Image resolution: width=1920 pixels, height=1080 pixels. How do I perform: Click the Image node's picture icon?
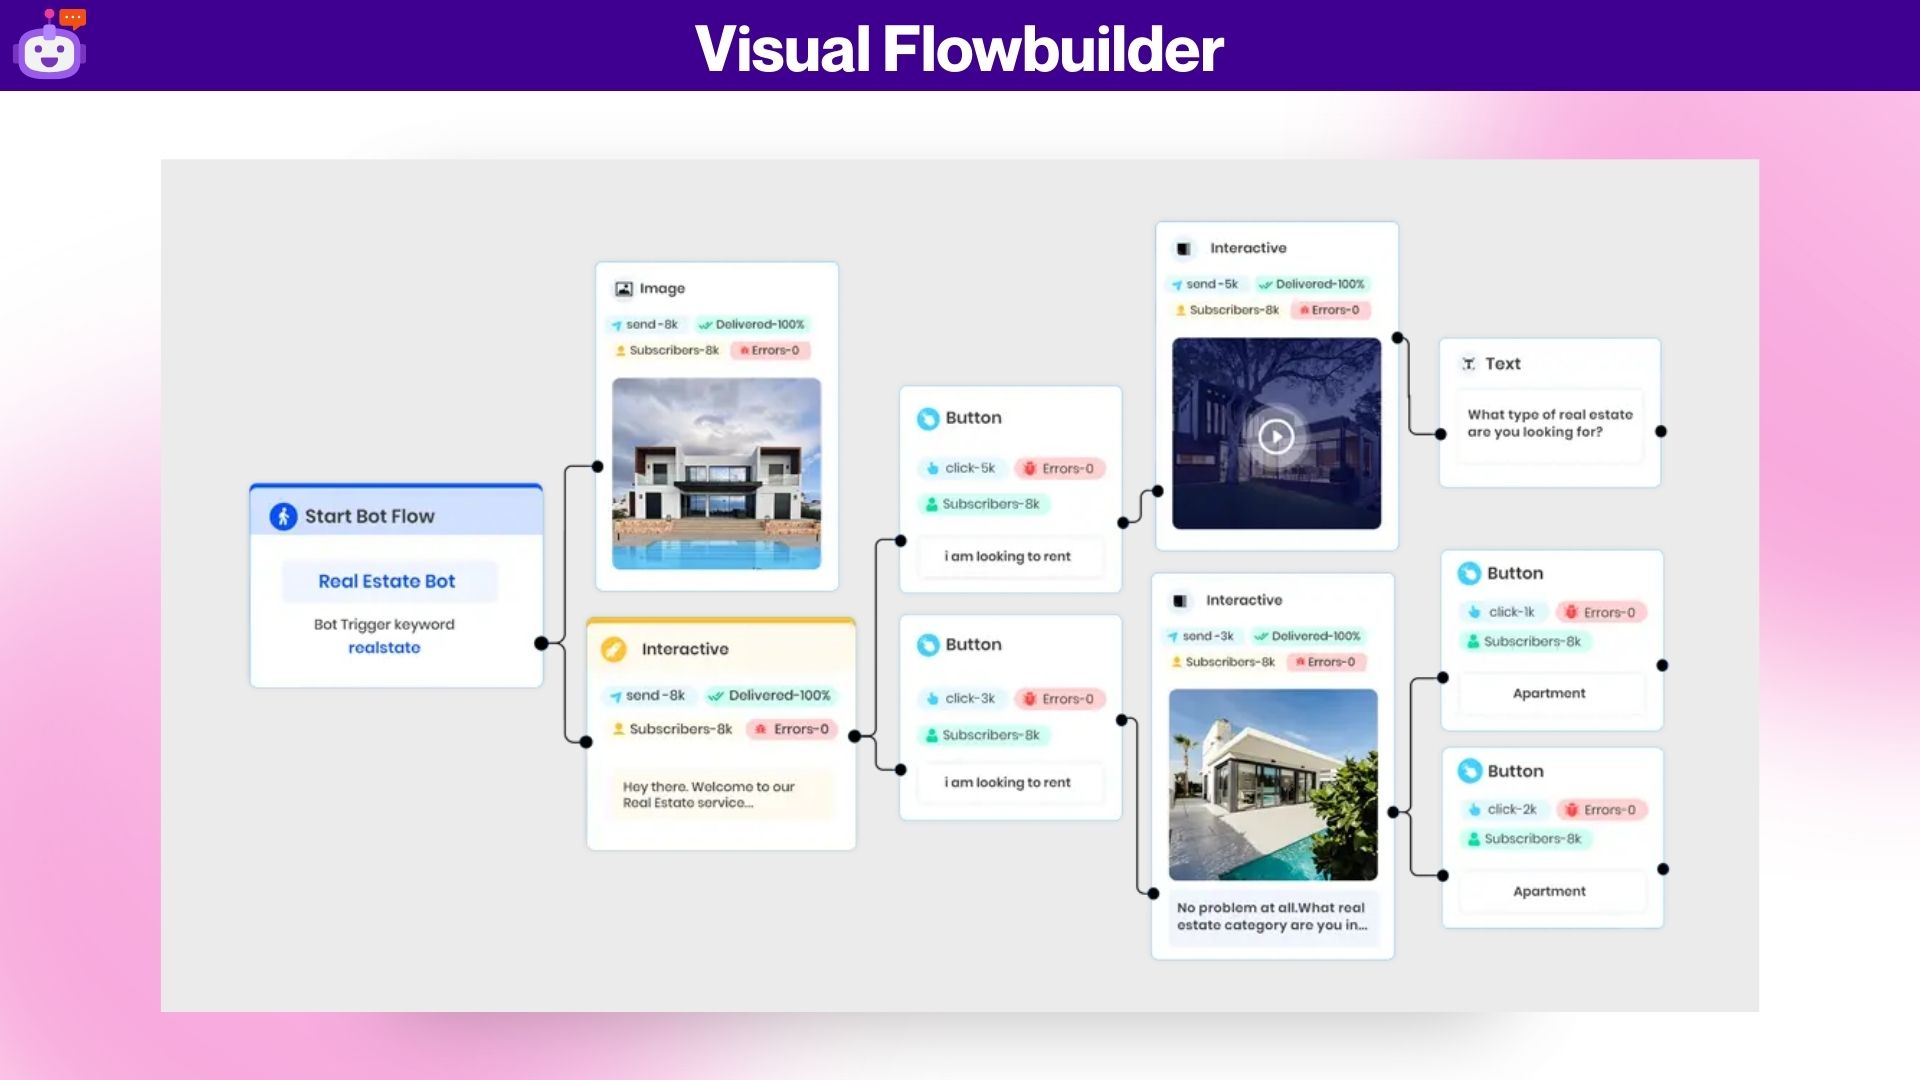coord(623,287)
